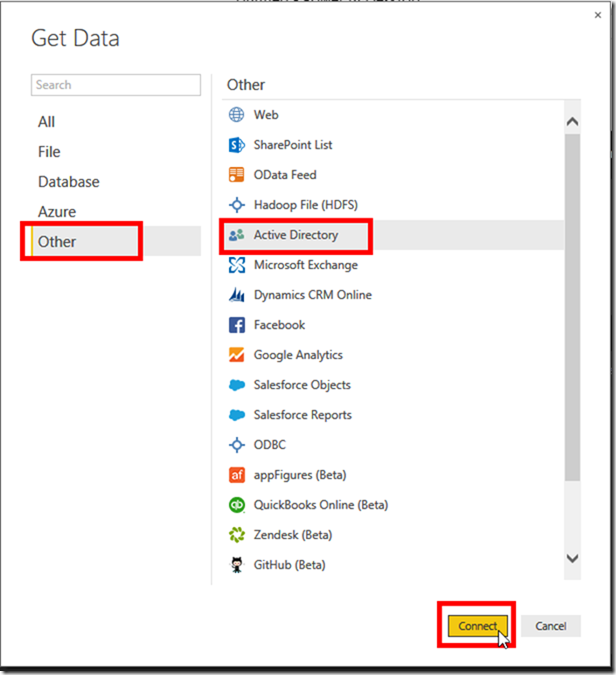The image size is (616, 675).
Task: Click the OData Feed icon
Action: 236,175
